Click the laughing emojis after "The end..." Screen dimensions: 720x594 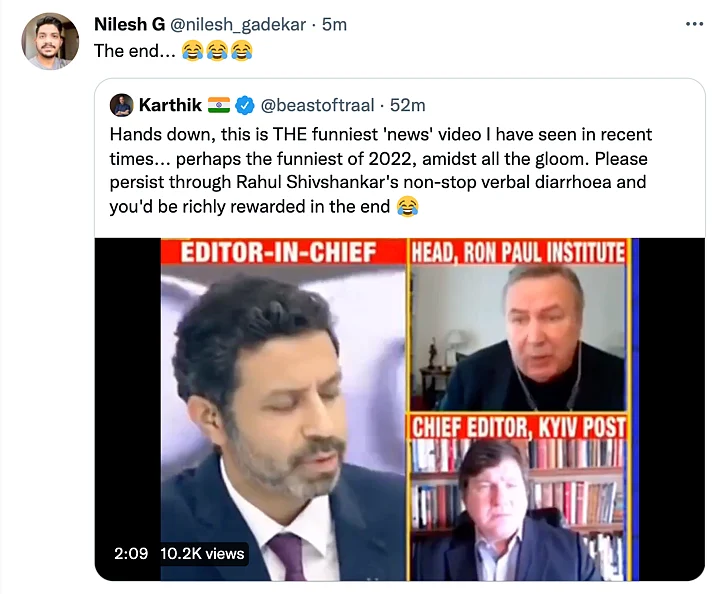coord(217,51)
